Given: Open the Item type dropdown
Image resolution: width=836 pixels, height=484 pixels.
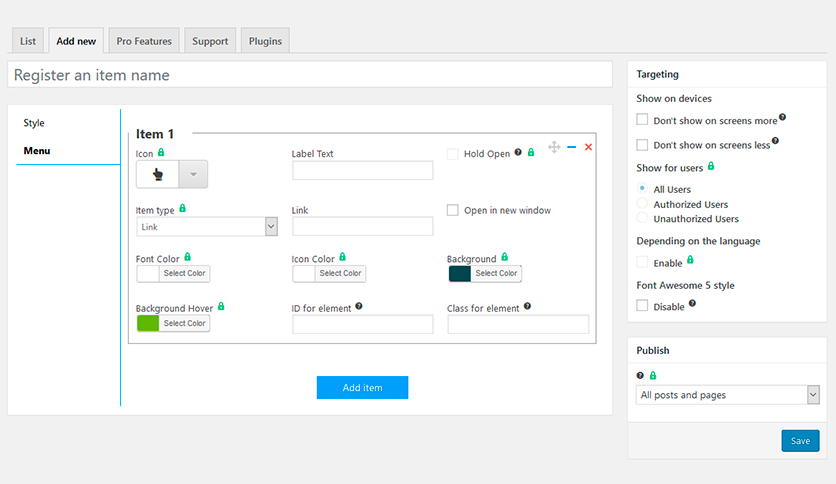Looking at the screenshot, I should pos(206,227).
